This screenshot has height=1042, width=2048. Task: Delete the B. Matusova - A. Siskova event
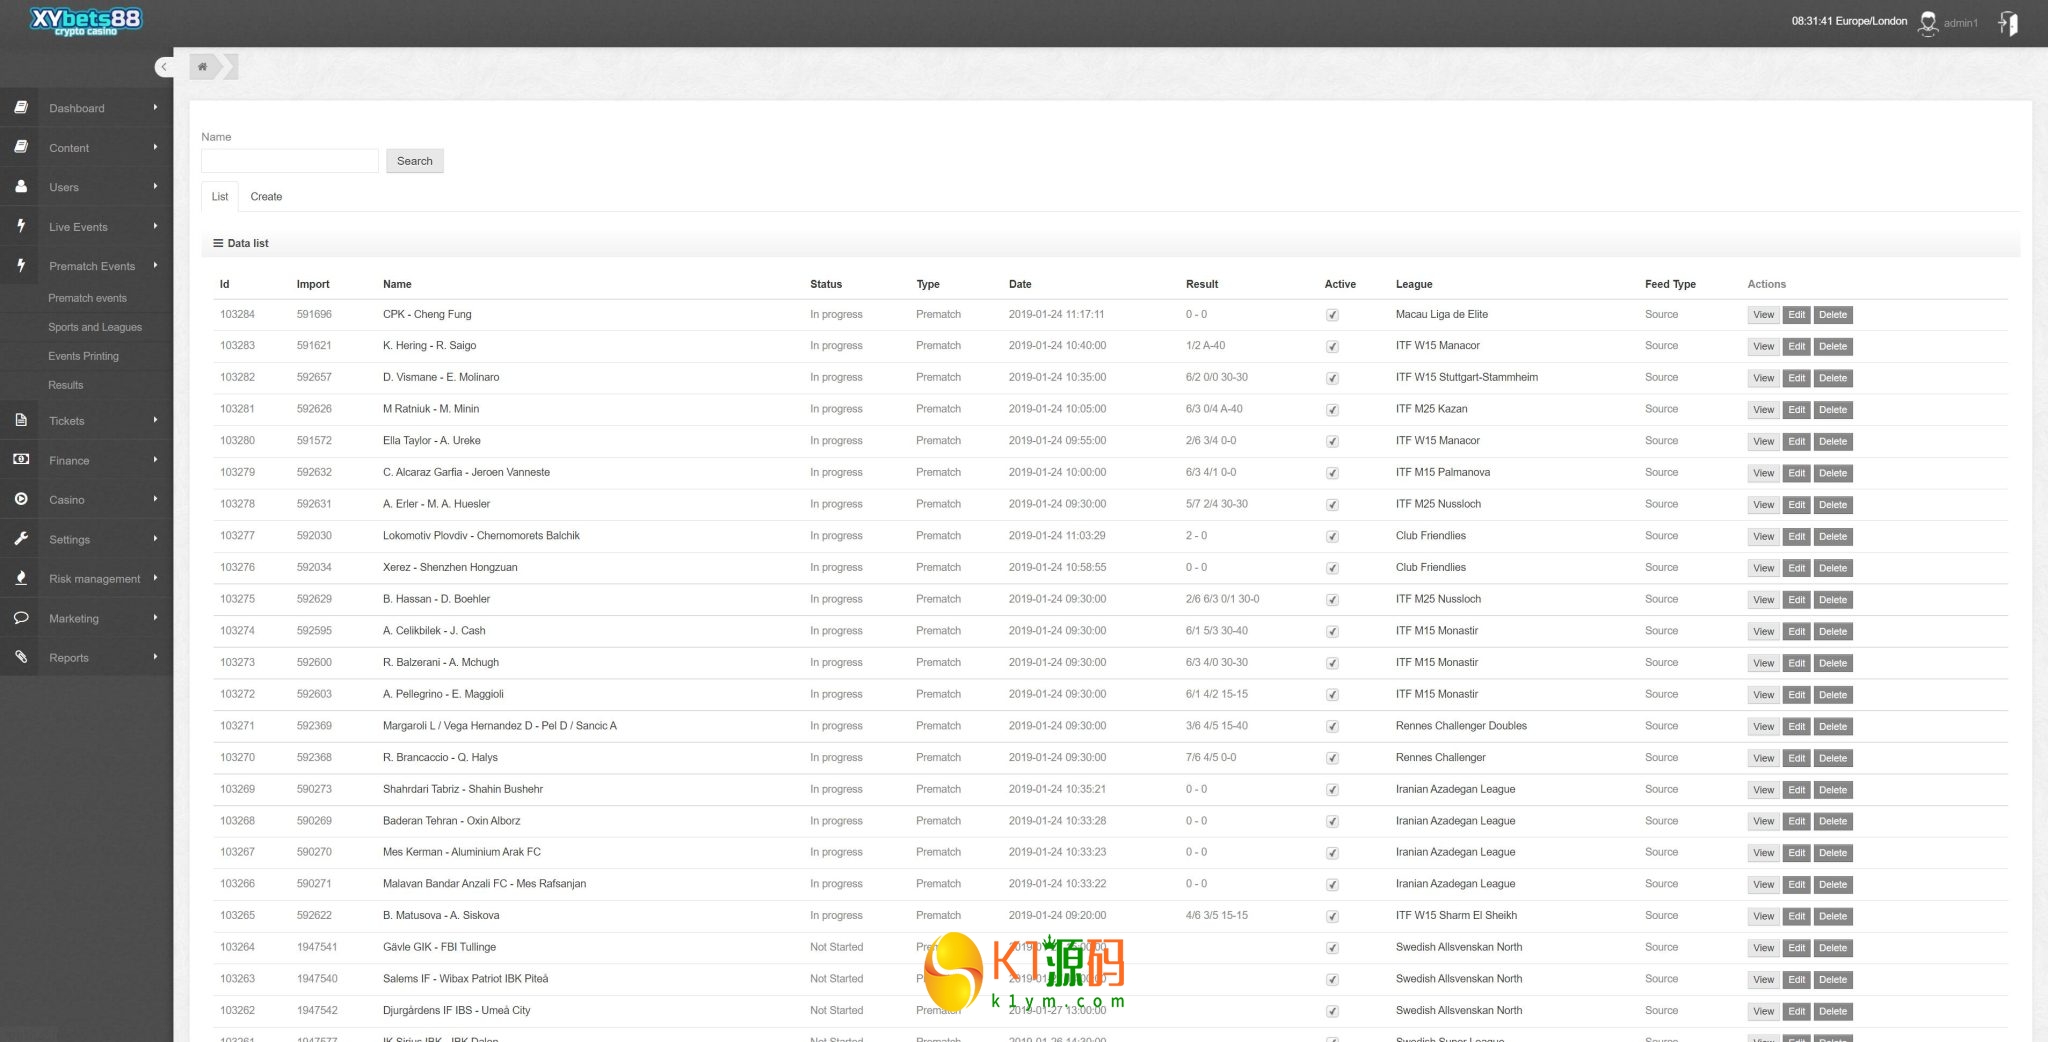pyautogui.click(x=1833, y=917)
